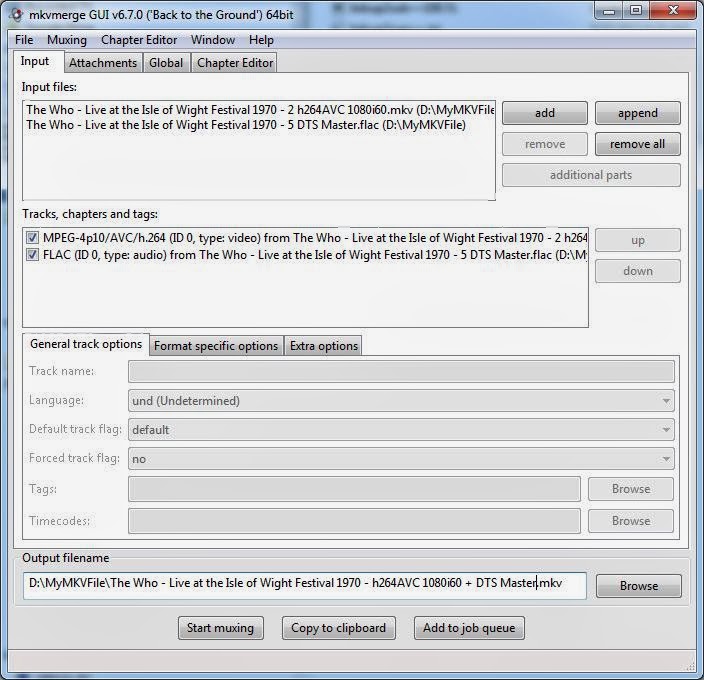Select the General track options tab
704x680 pixels.
(x=86, y=344)
